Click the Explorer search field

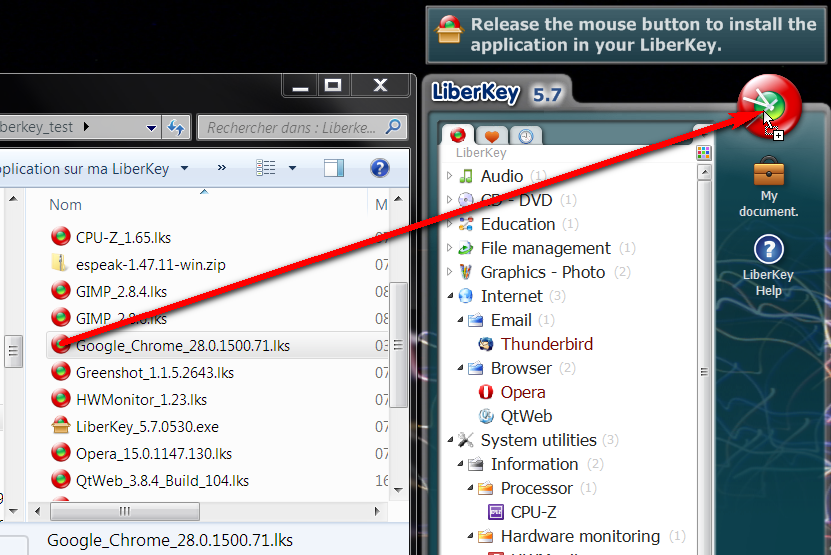290,127
